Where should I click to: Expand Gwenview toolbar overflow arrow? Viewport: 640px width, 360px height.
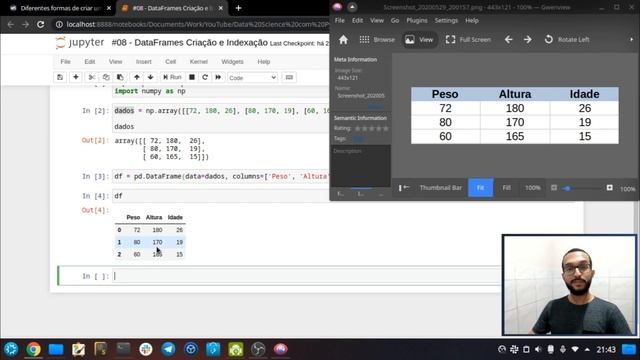(x=631, y=40)
